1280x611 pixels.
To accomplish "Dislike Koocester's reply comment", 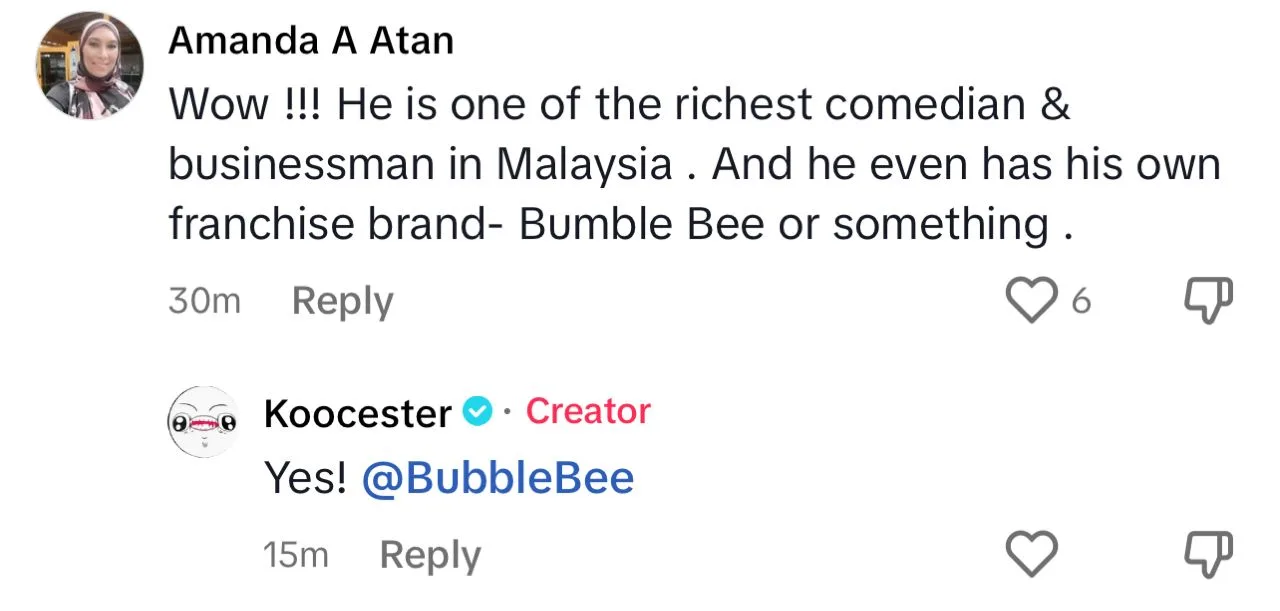I will coord(1208,554).
